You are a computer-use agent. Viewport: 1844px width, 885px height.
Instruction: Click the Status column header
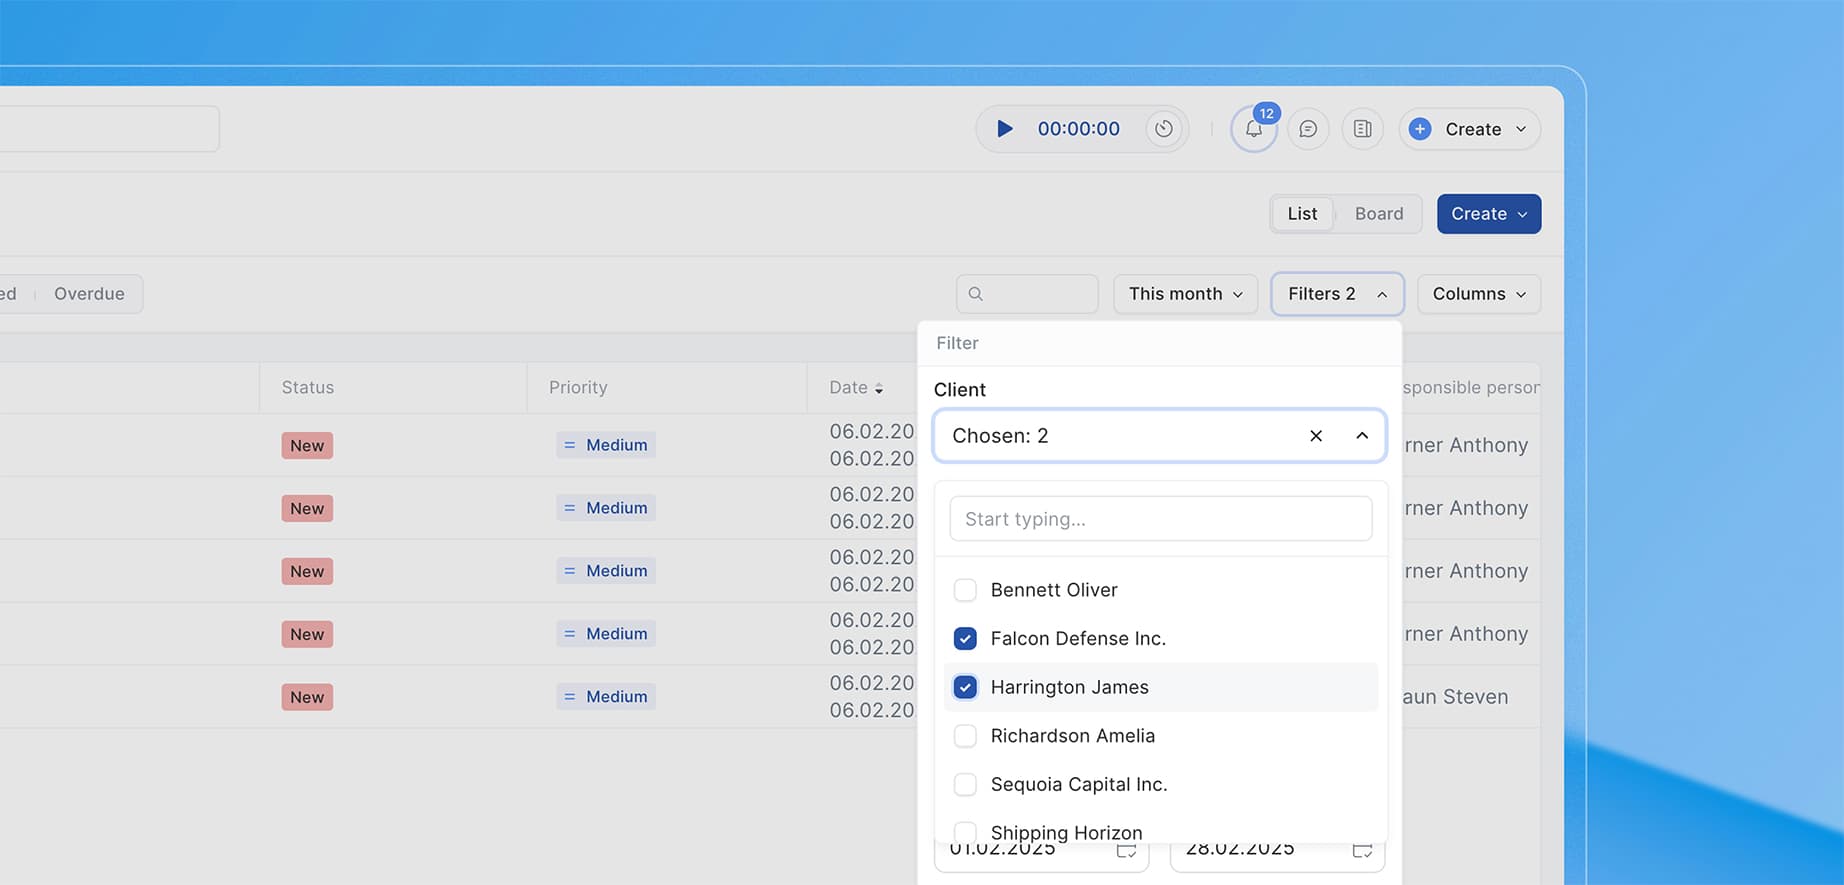[x=308, y=388]
